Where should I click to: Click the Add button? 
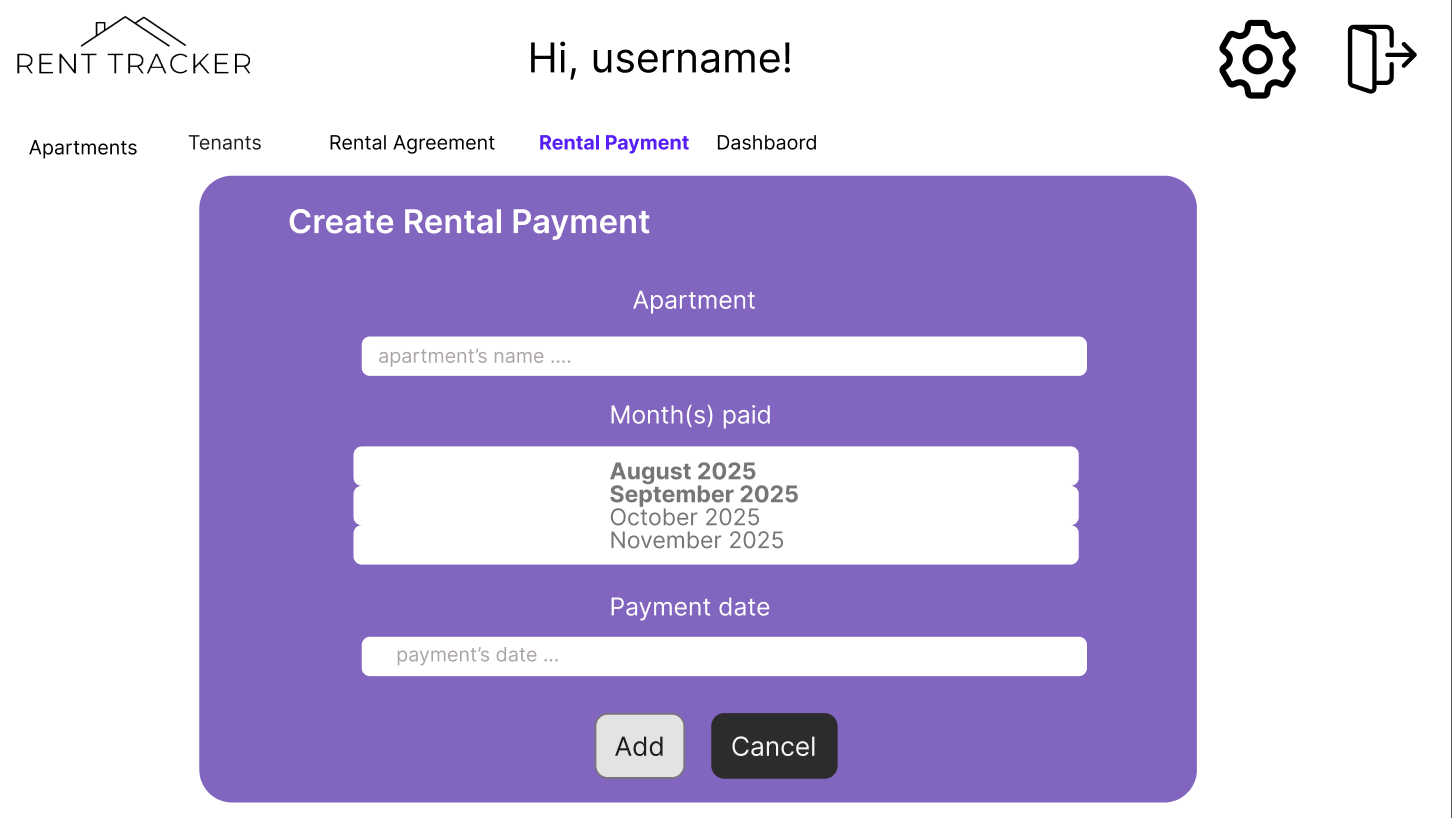click(639, 746)
